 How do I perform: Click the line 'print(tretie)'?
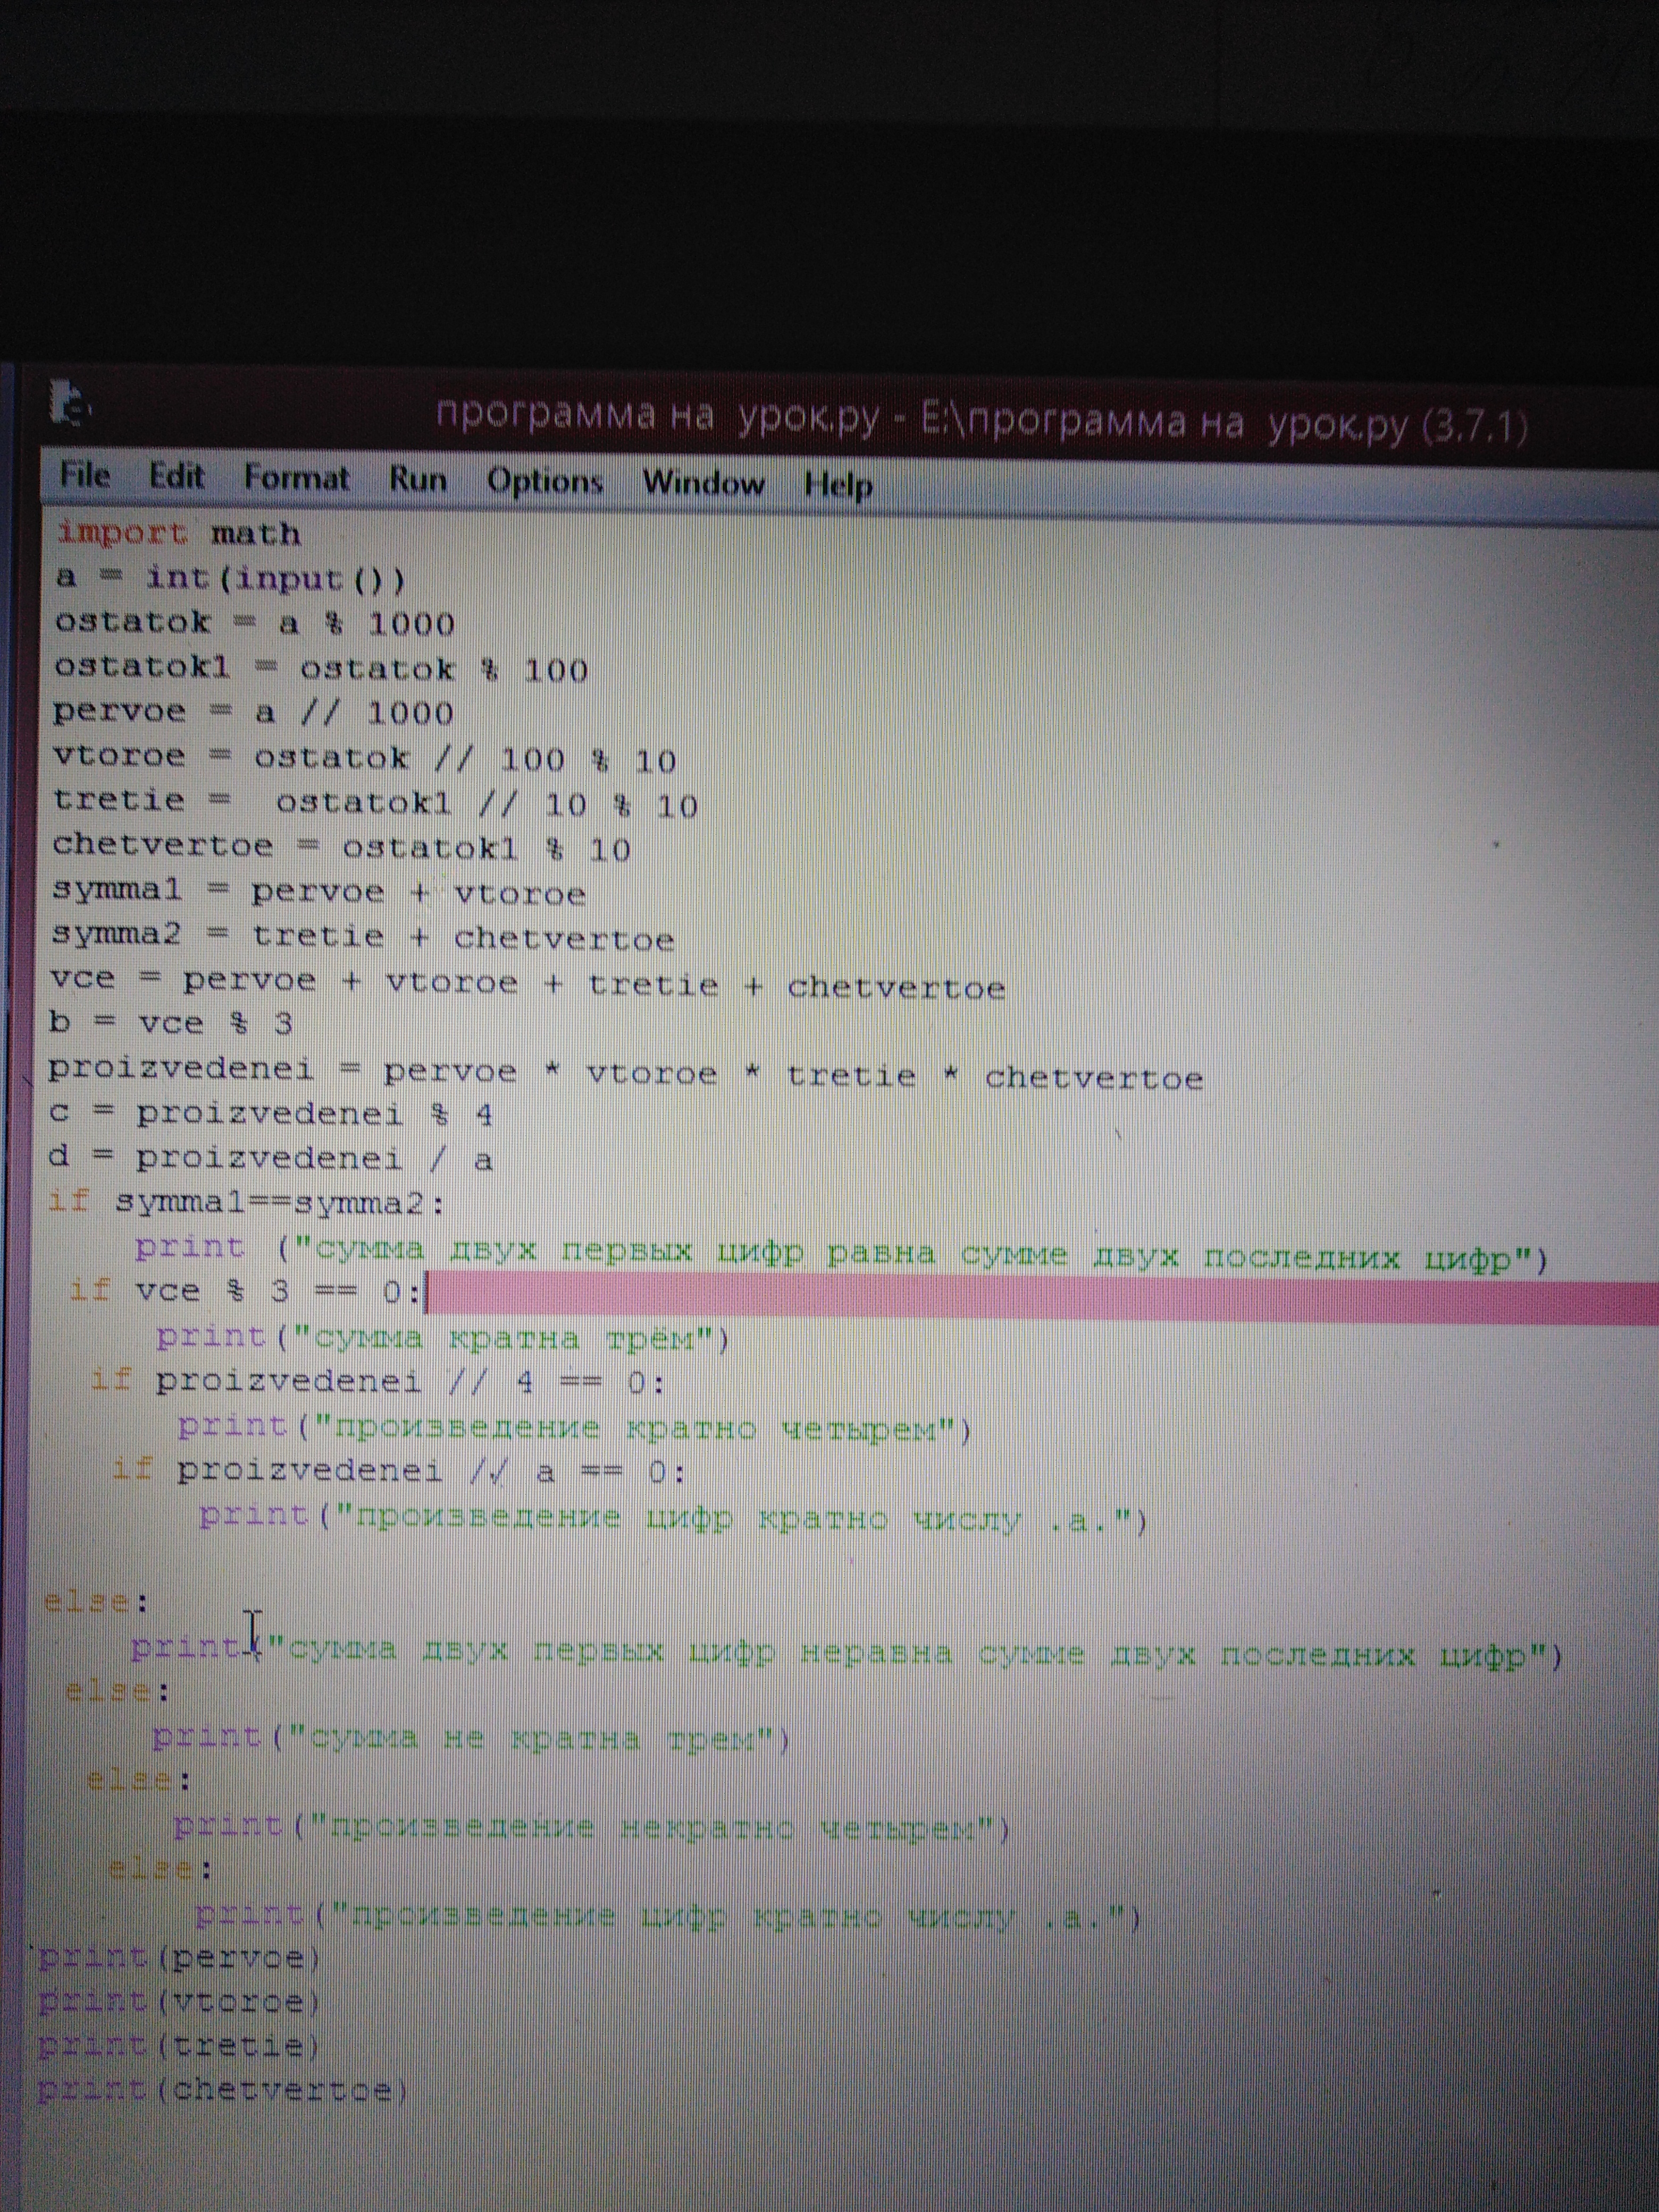(179, 2046)
